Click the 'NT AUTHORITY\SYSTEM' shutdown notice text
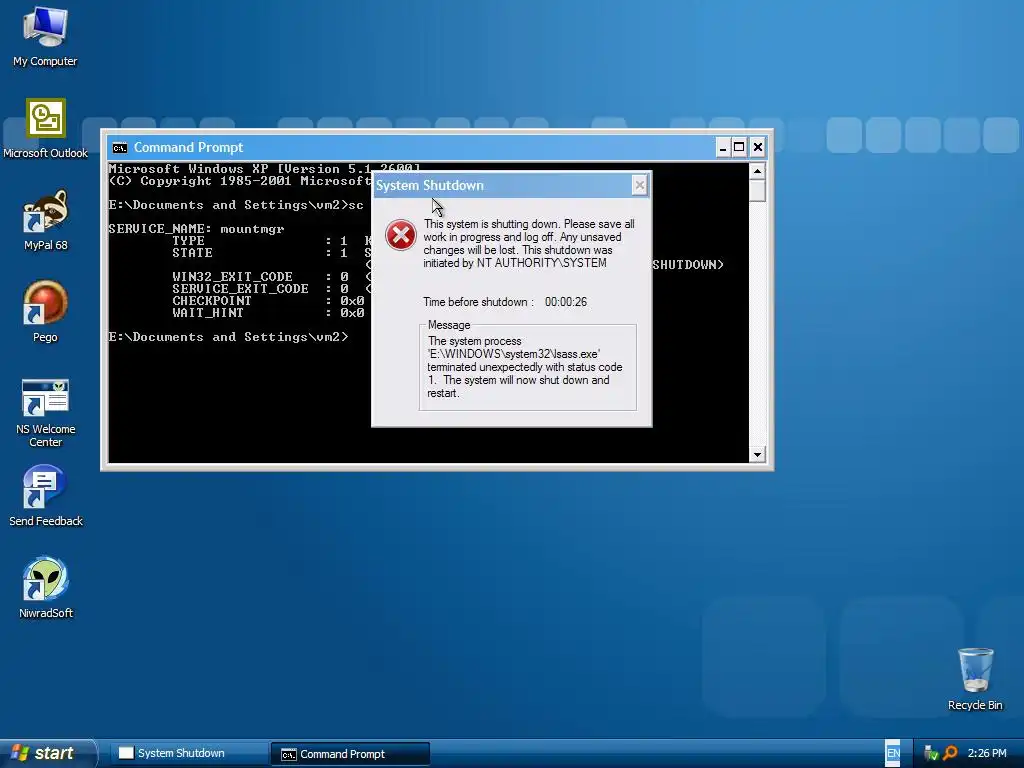 pos(528,244)
